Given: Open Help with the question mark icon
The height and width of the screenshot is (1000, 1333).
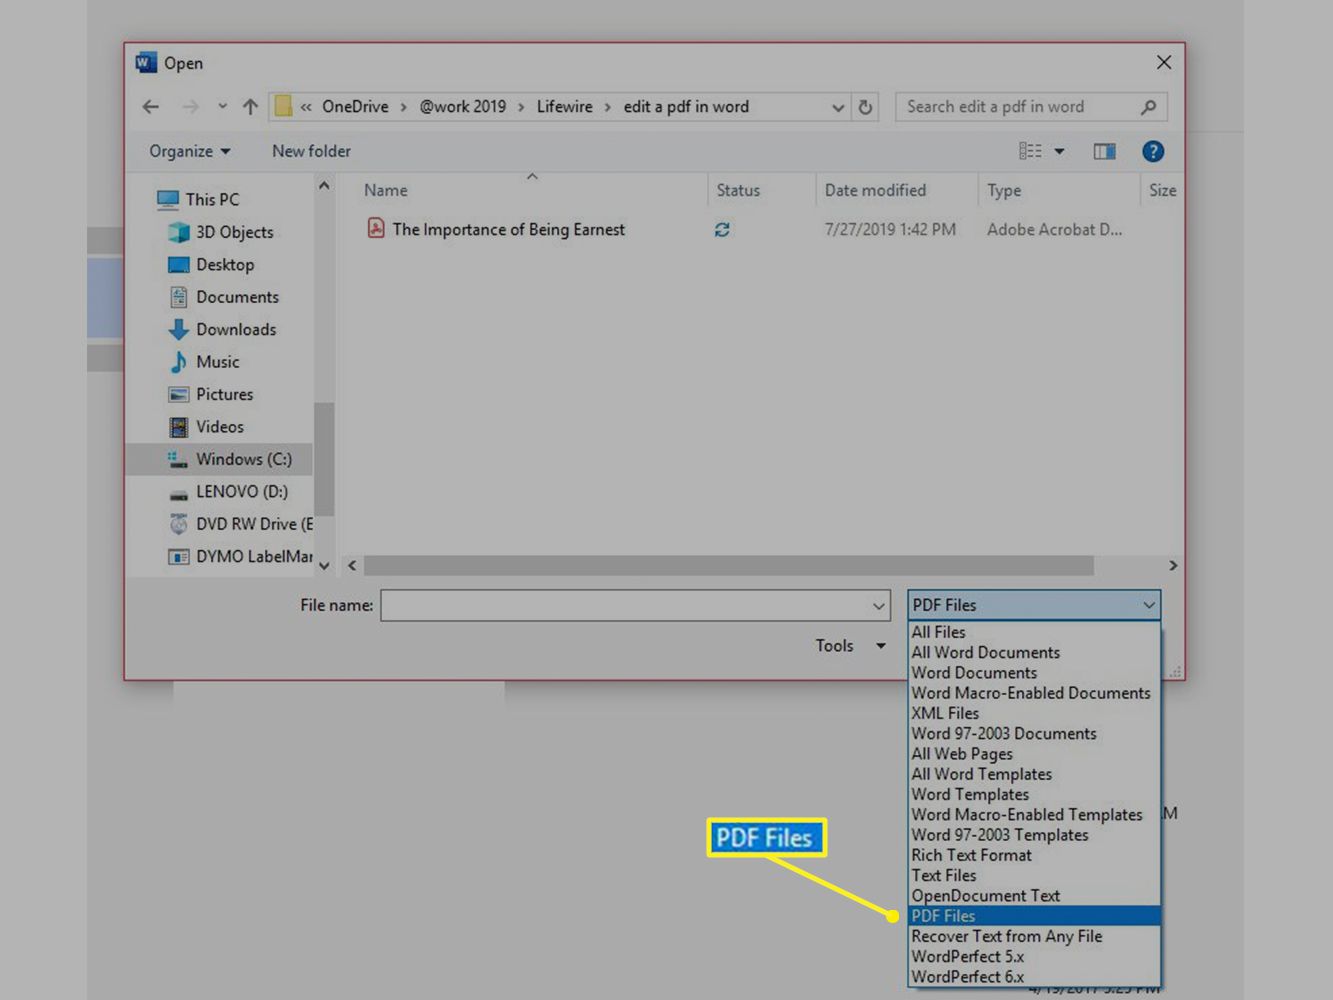Looking at the screenshot, I should coord(1153,151).
